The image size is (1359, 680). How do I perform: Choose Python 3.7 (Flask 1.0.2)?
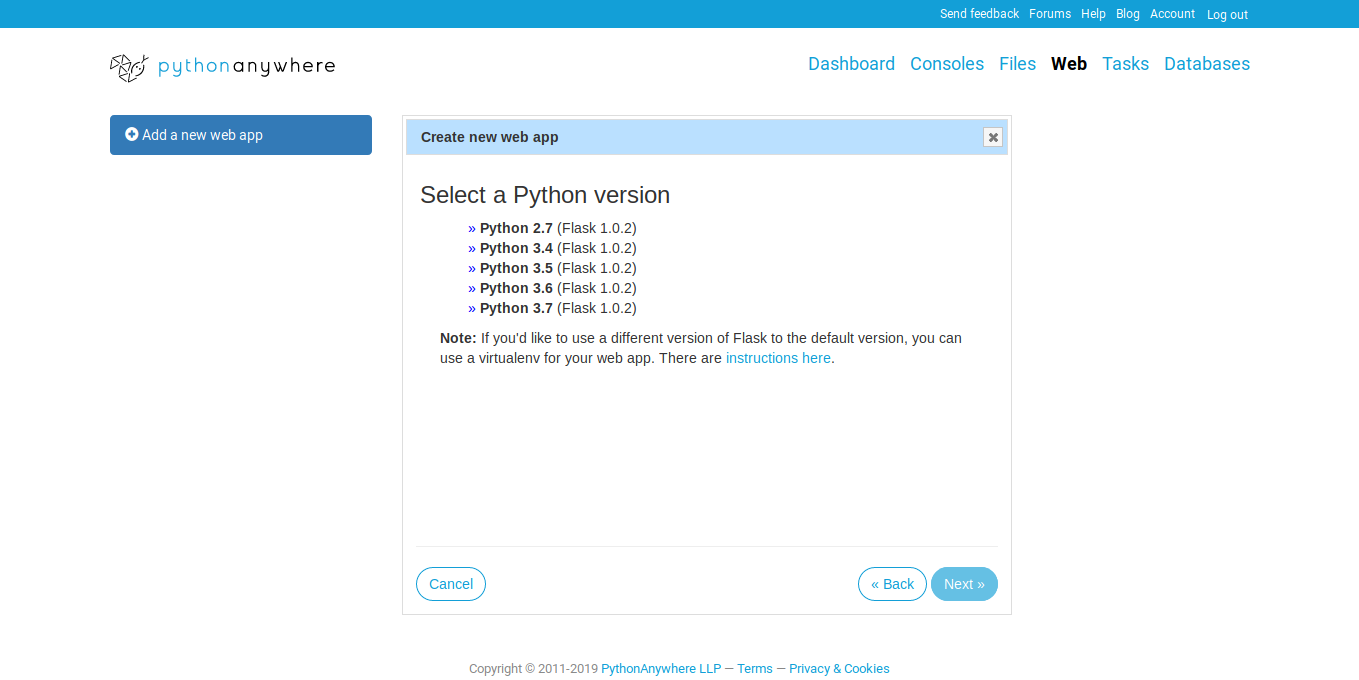point(552,308)
